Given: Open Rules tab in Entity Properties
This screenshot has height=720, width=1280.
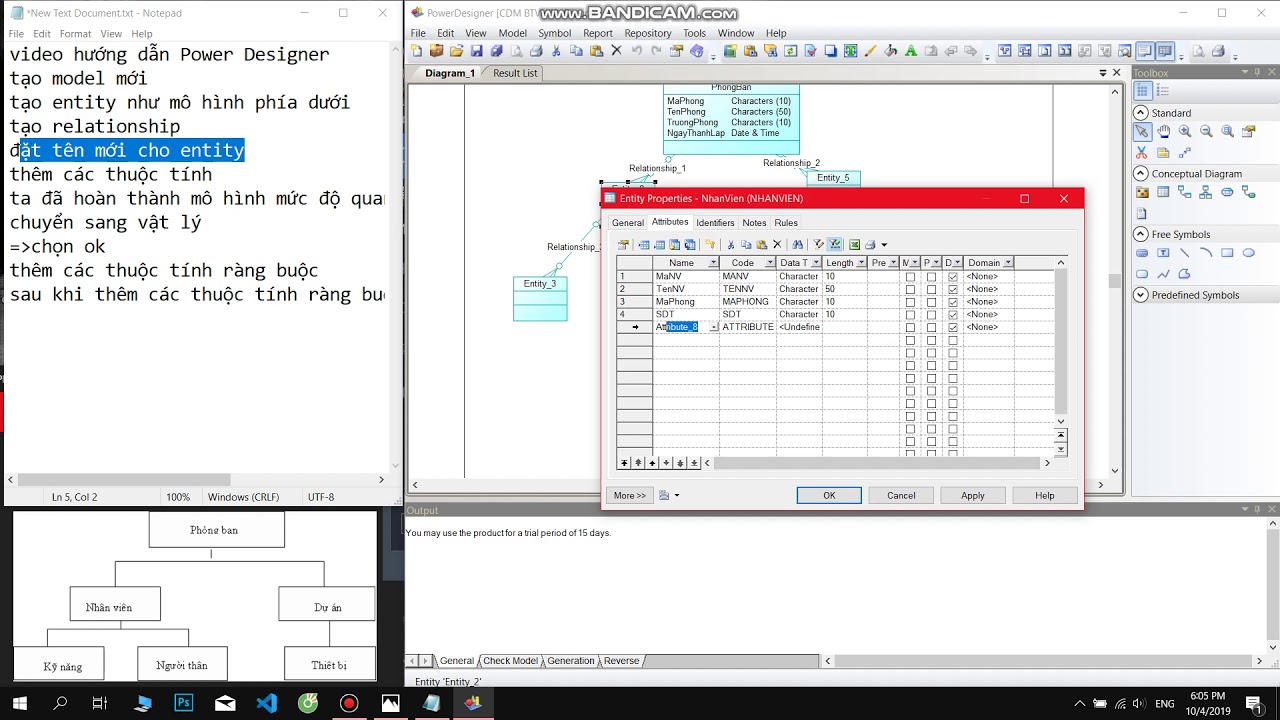Looking at the screenshot, I should (x=786, y=223).
